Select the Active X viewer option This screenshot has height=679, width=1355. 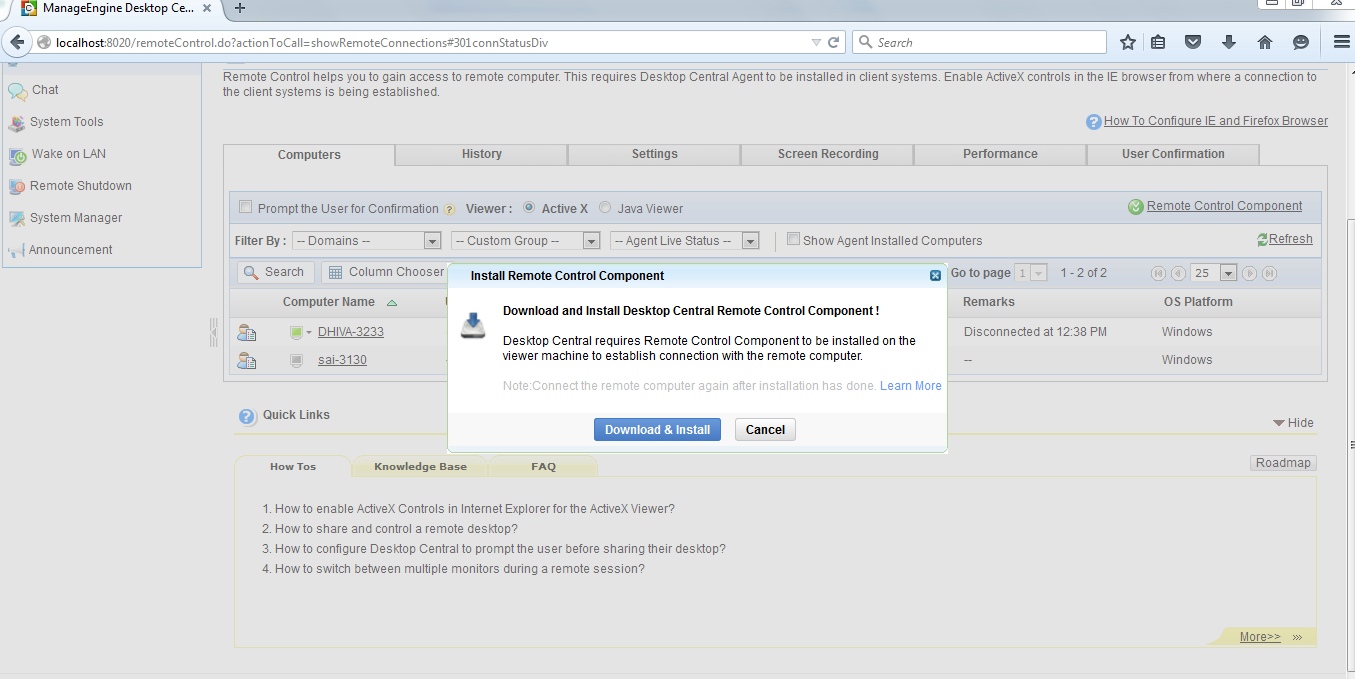529,208
